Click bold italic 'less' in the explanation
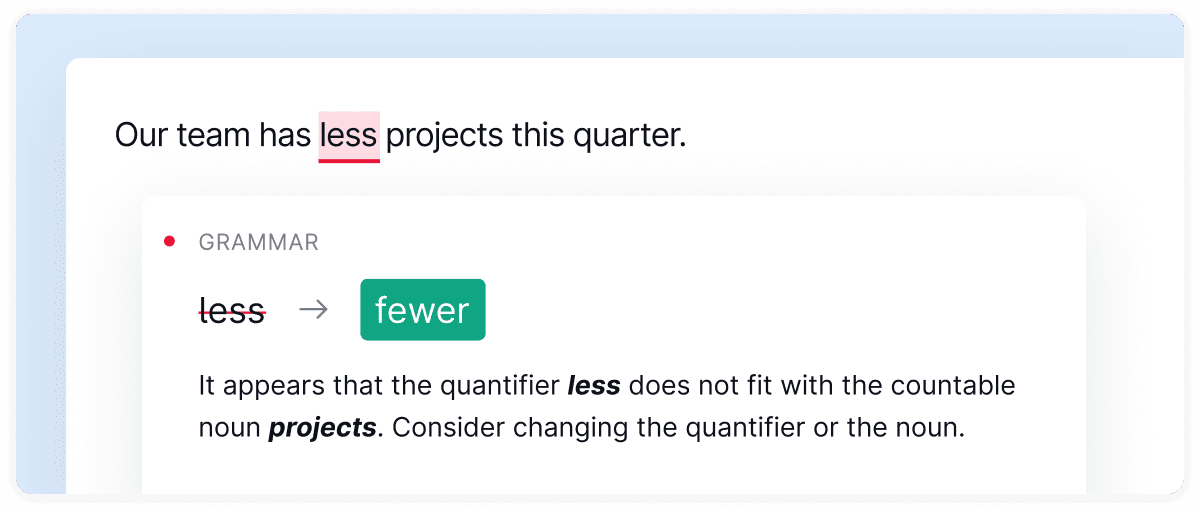The height and width of the screenshot is (512, 1200). pyautogui.click(x=594, y=385)
